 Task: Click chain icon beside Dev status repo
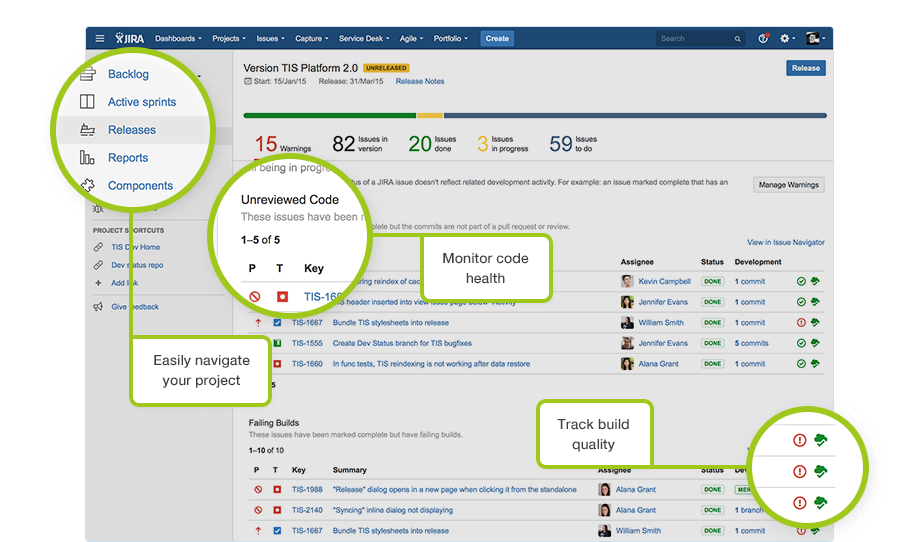(x=98, y=265)
